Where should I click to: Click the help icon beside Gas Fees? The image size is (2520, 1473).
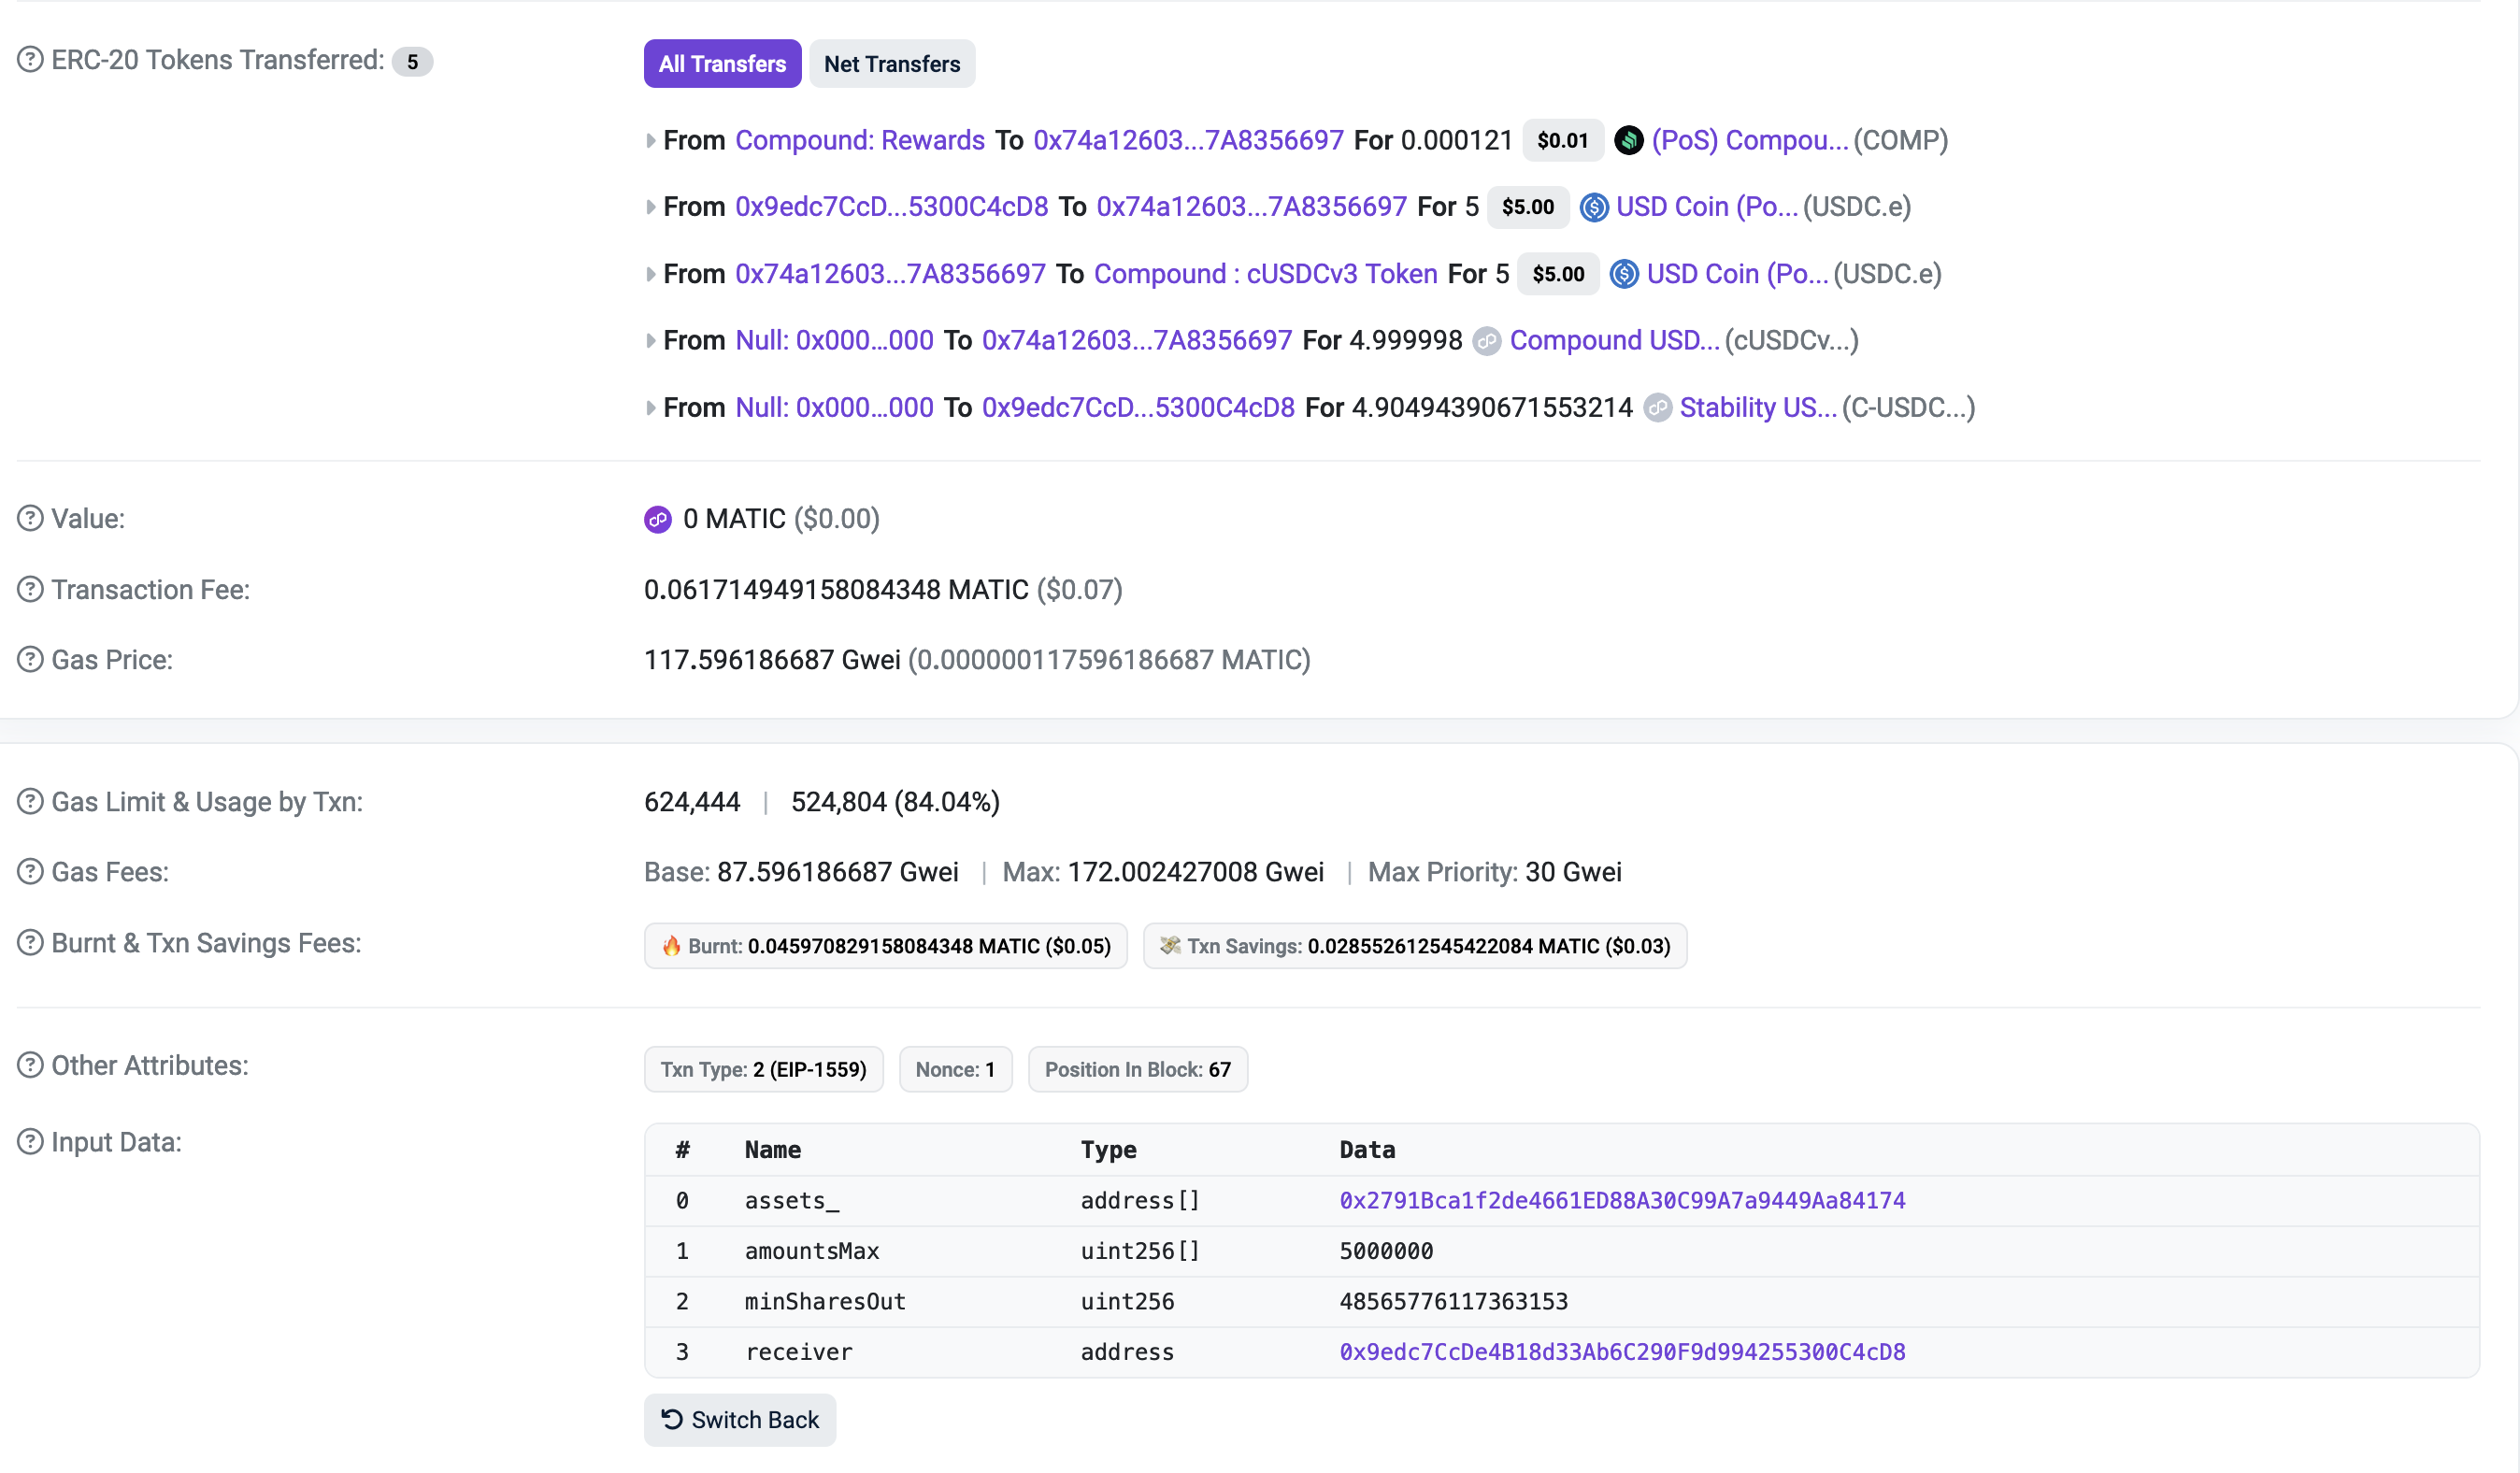point(30,872)
